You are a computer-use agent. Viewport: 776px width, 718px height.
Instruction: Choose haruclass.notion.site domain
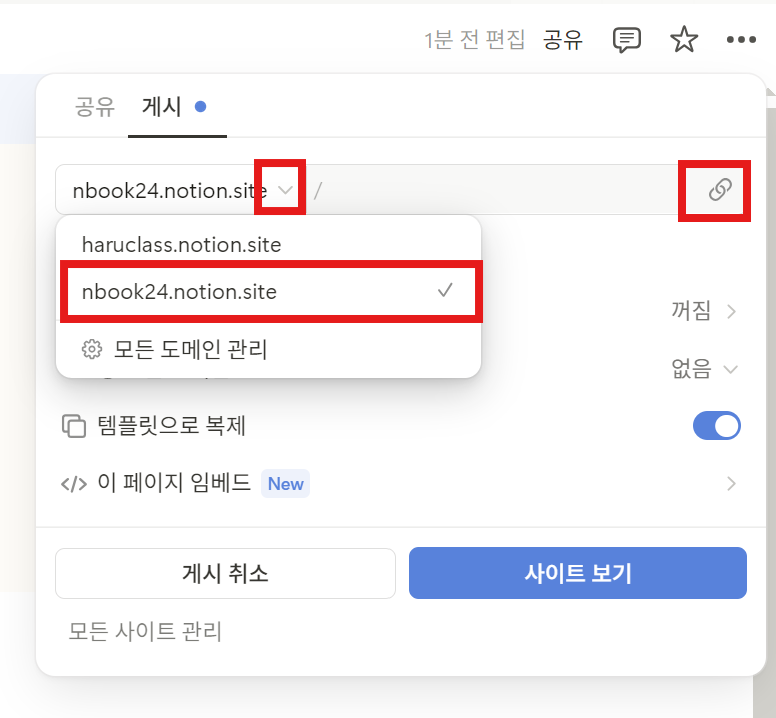[x=268, y=244]
